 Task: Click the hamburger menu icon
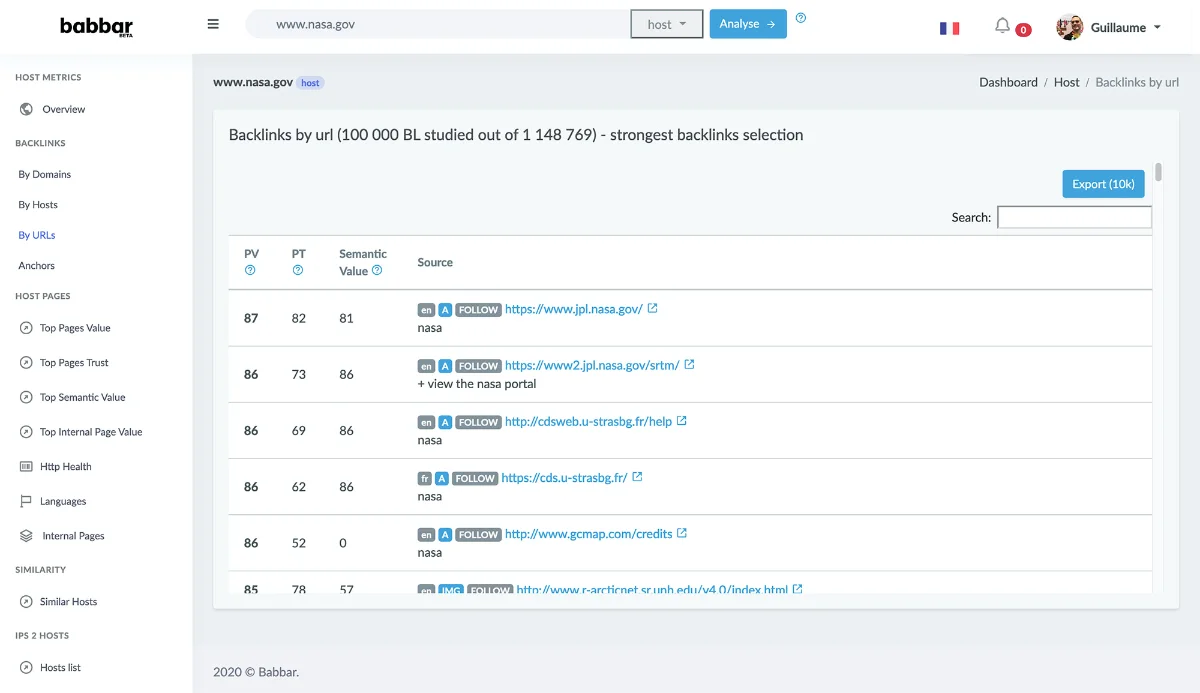pos(213,24)
